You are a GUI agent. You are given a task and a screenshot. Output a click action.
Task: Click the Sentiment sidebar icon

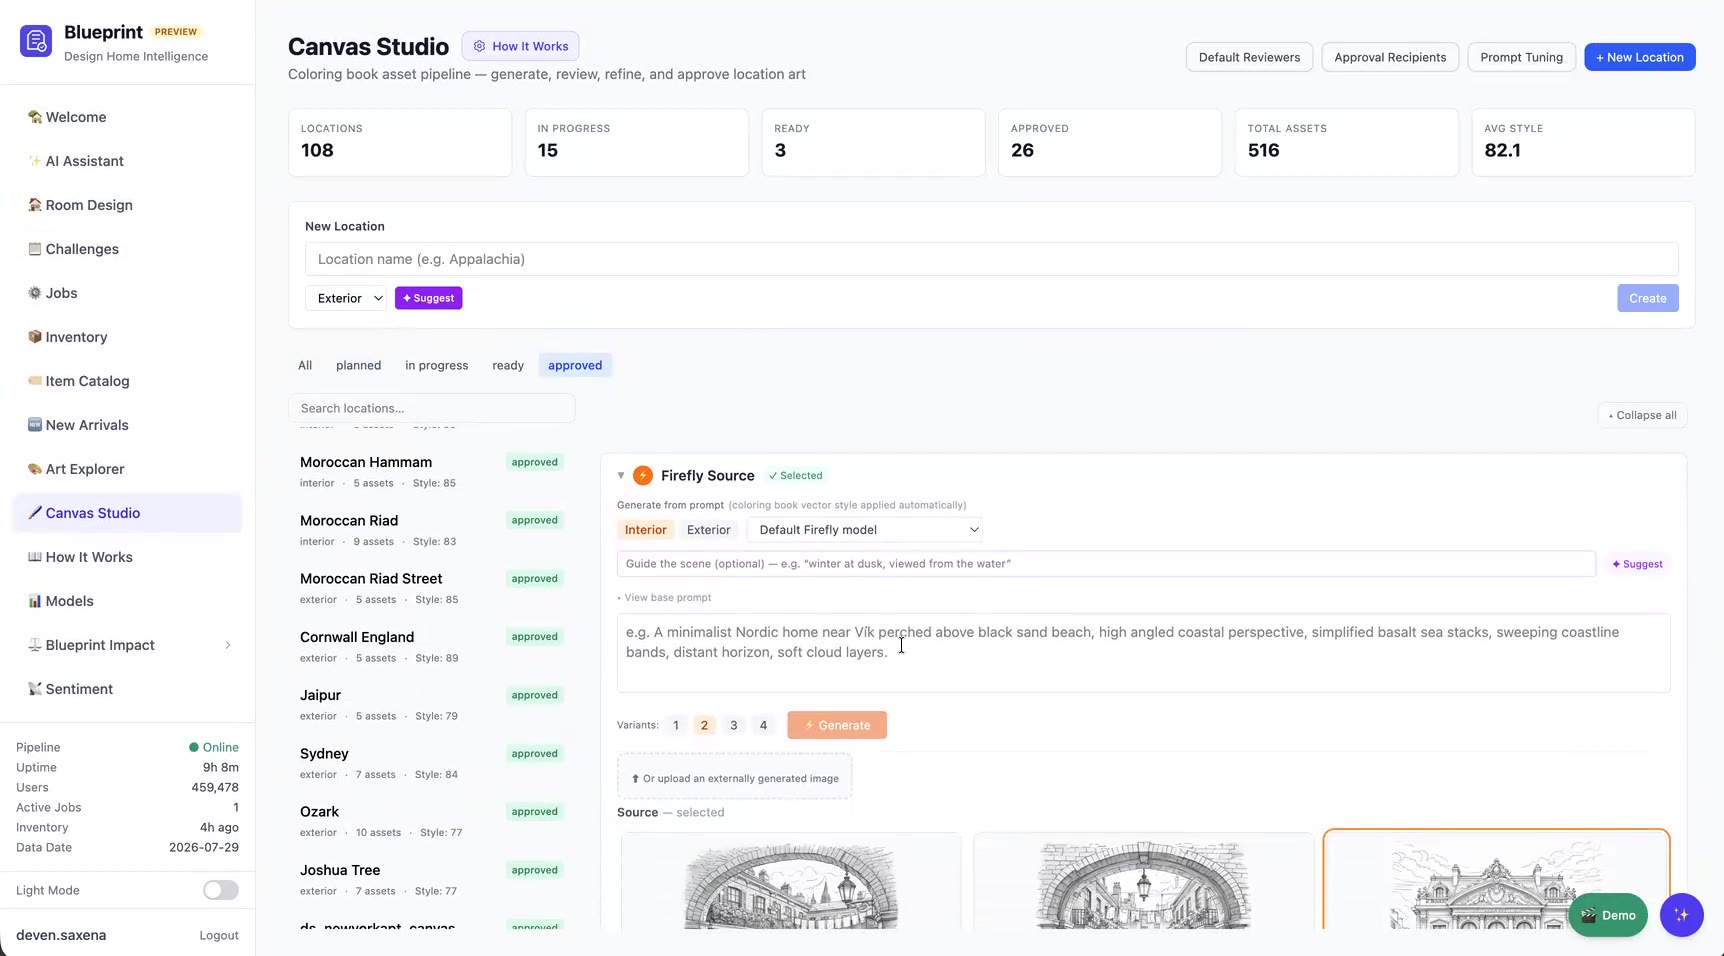point(35,689)
